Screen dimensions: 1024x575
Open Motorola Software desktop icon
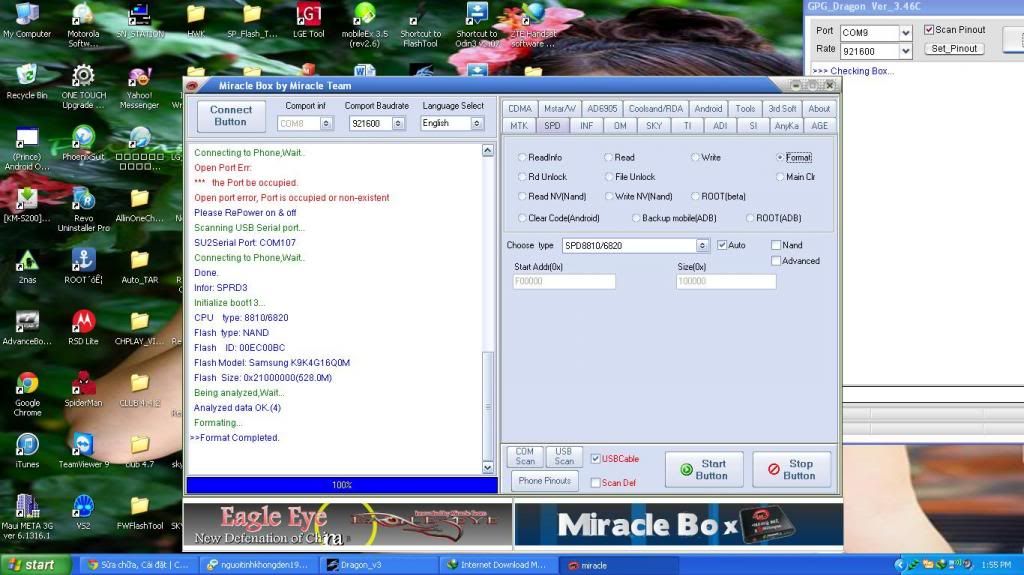(x=83, y=24)
